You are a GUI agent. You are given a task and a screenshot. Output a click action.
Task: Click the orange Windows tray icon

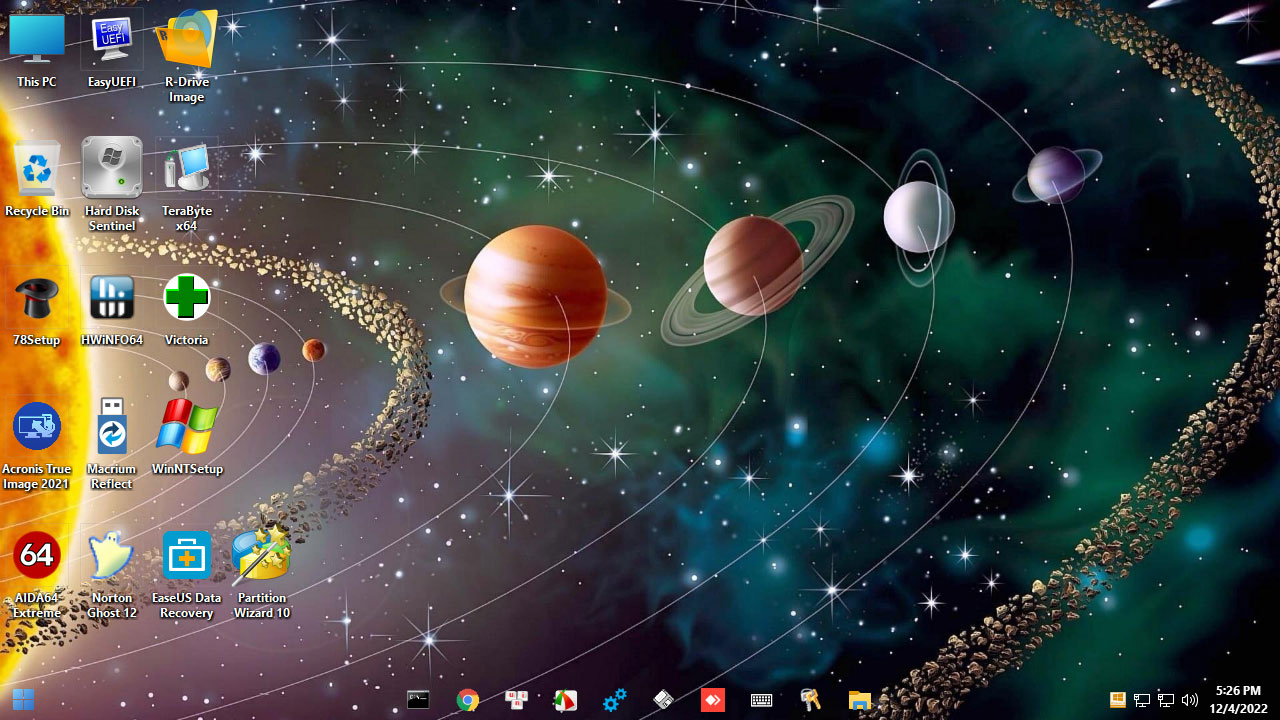coord(1118,700)
